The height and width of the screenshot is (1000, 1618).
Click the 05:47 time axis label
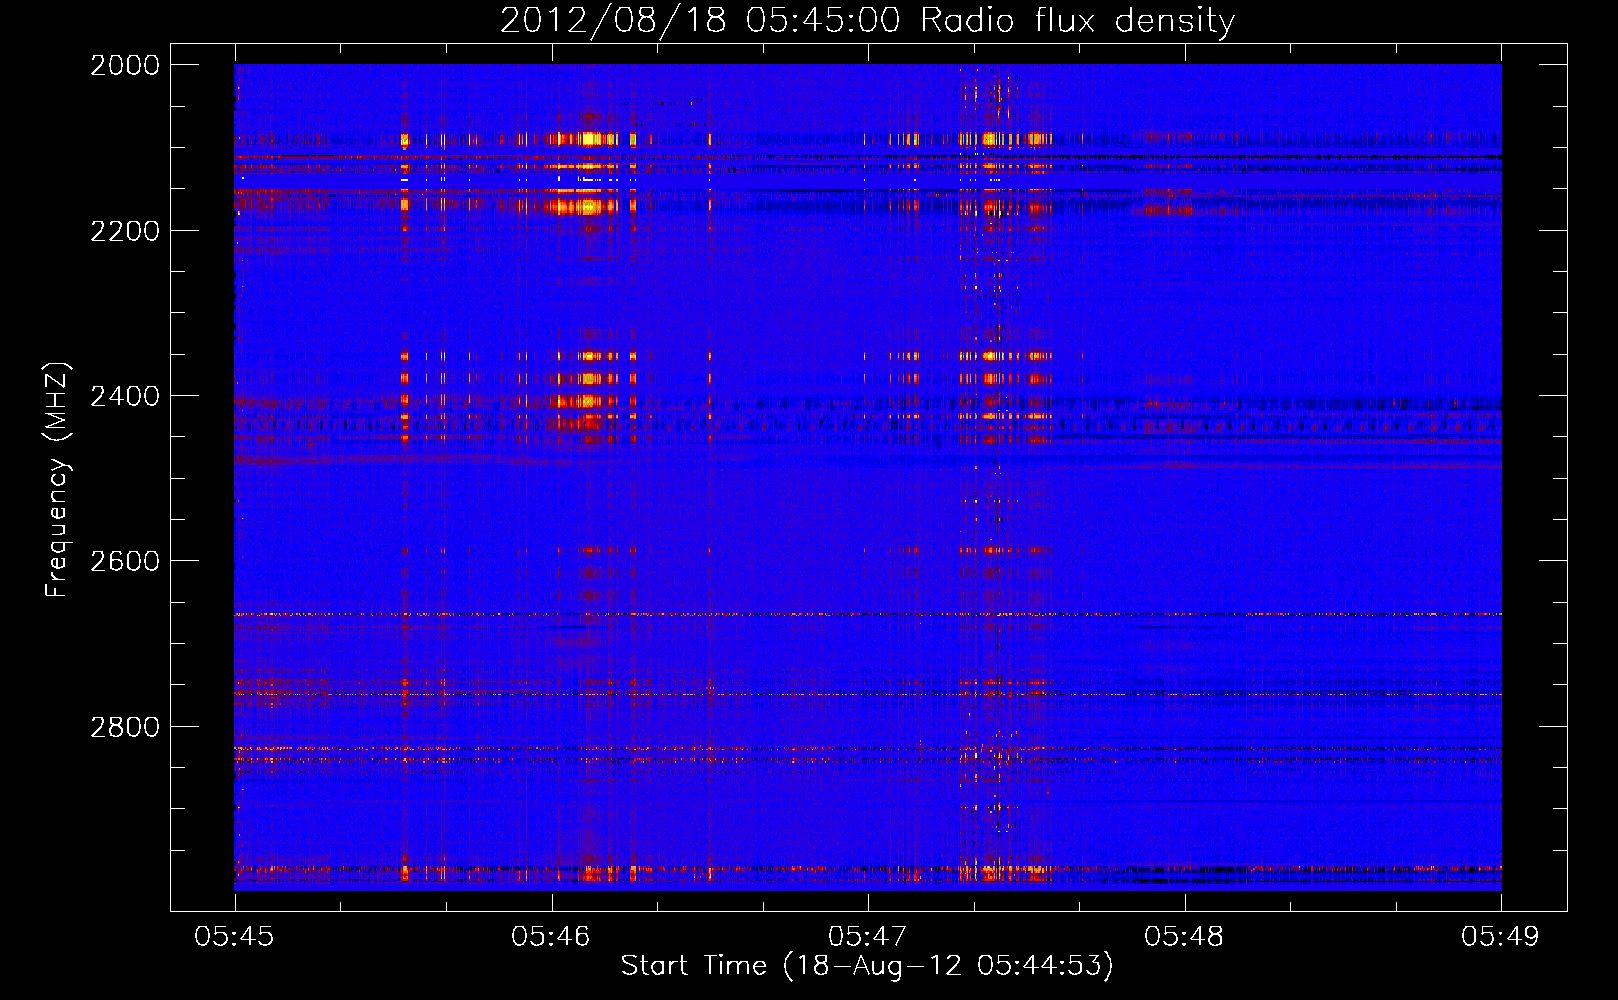click(868, 936)
